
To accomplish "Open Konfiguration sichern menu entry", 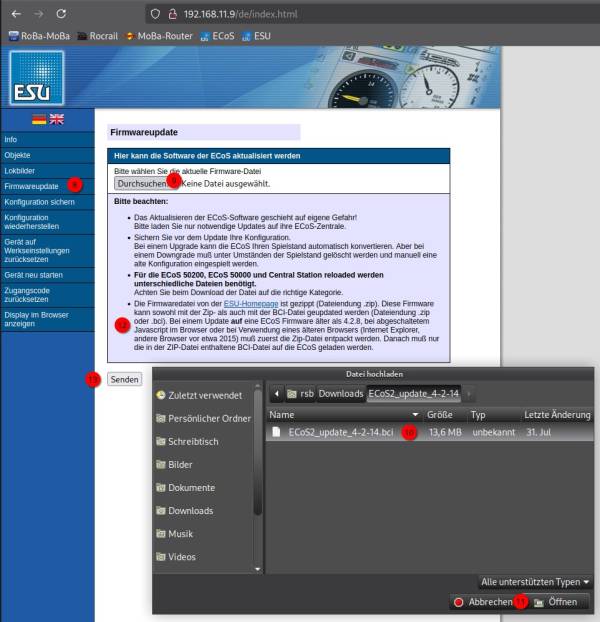I will pos(48,202).
